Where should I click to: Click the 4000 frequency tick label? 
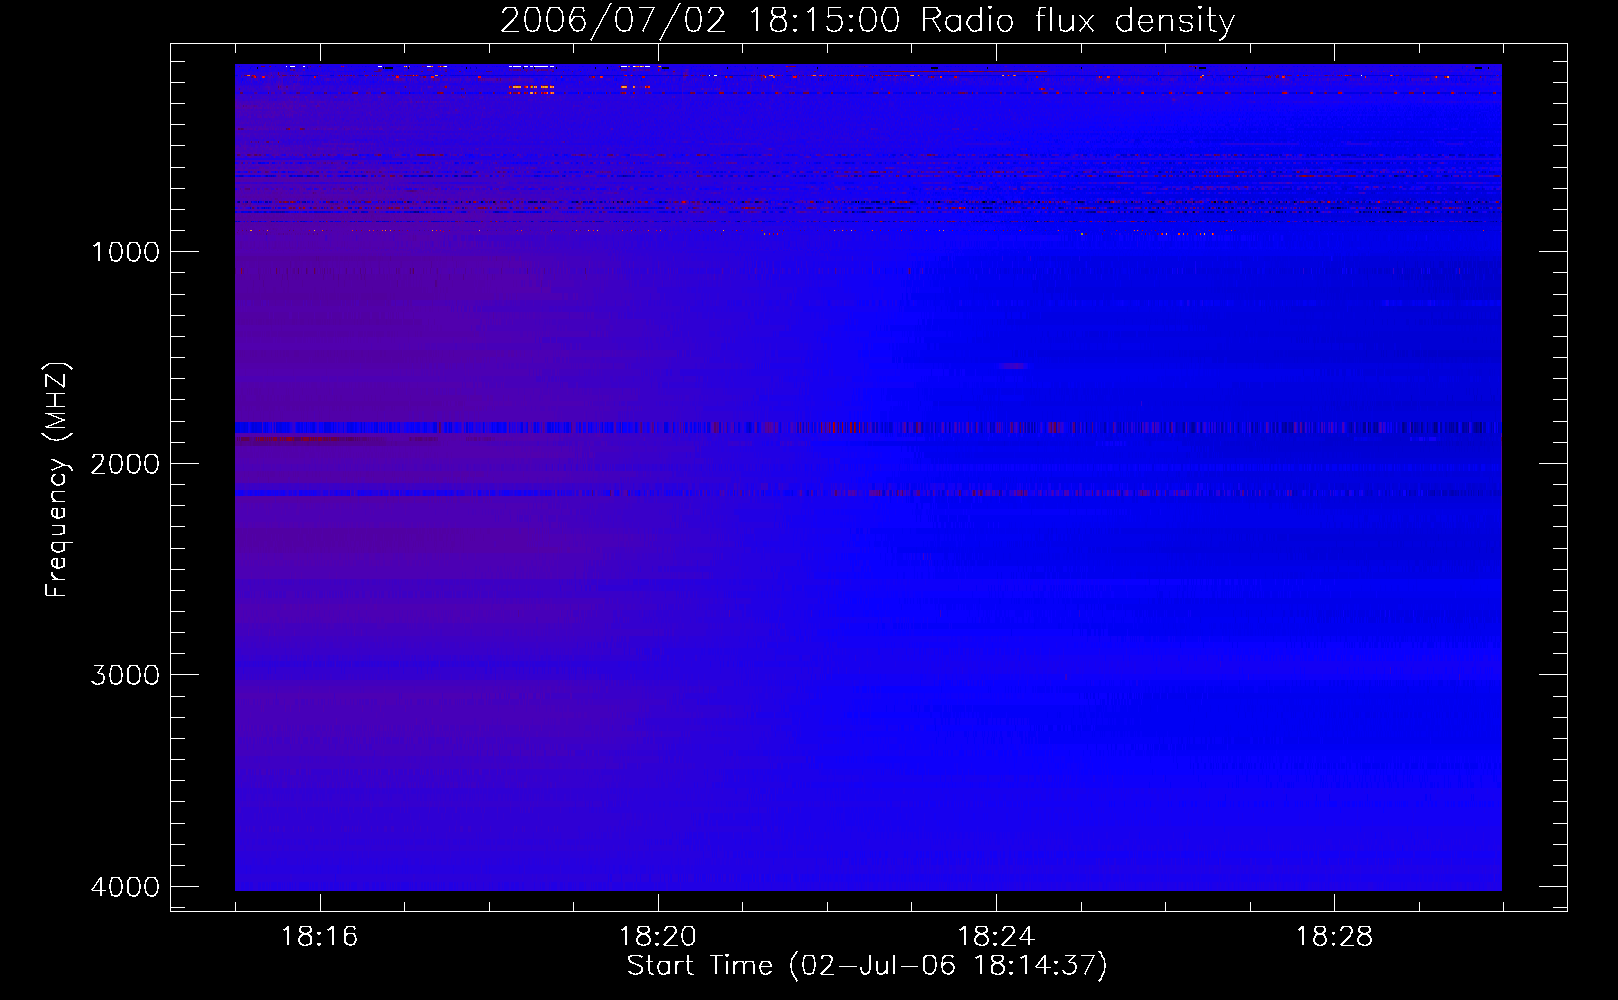pyautogui.click(x=125, y=887)
